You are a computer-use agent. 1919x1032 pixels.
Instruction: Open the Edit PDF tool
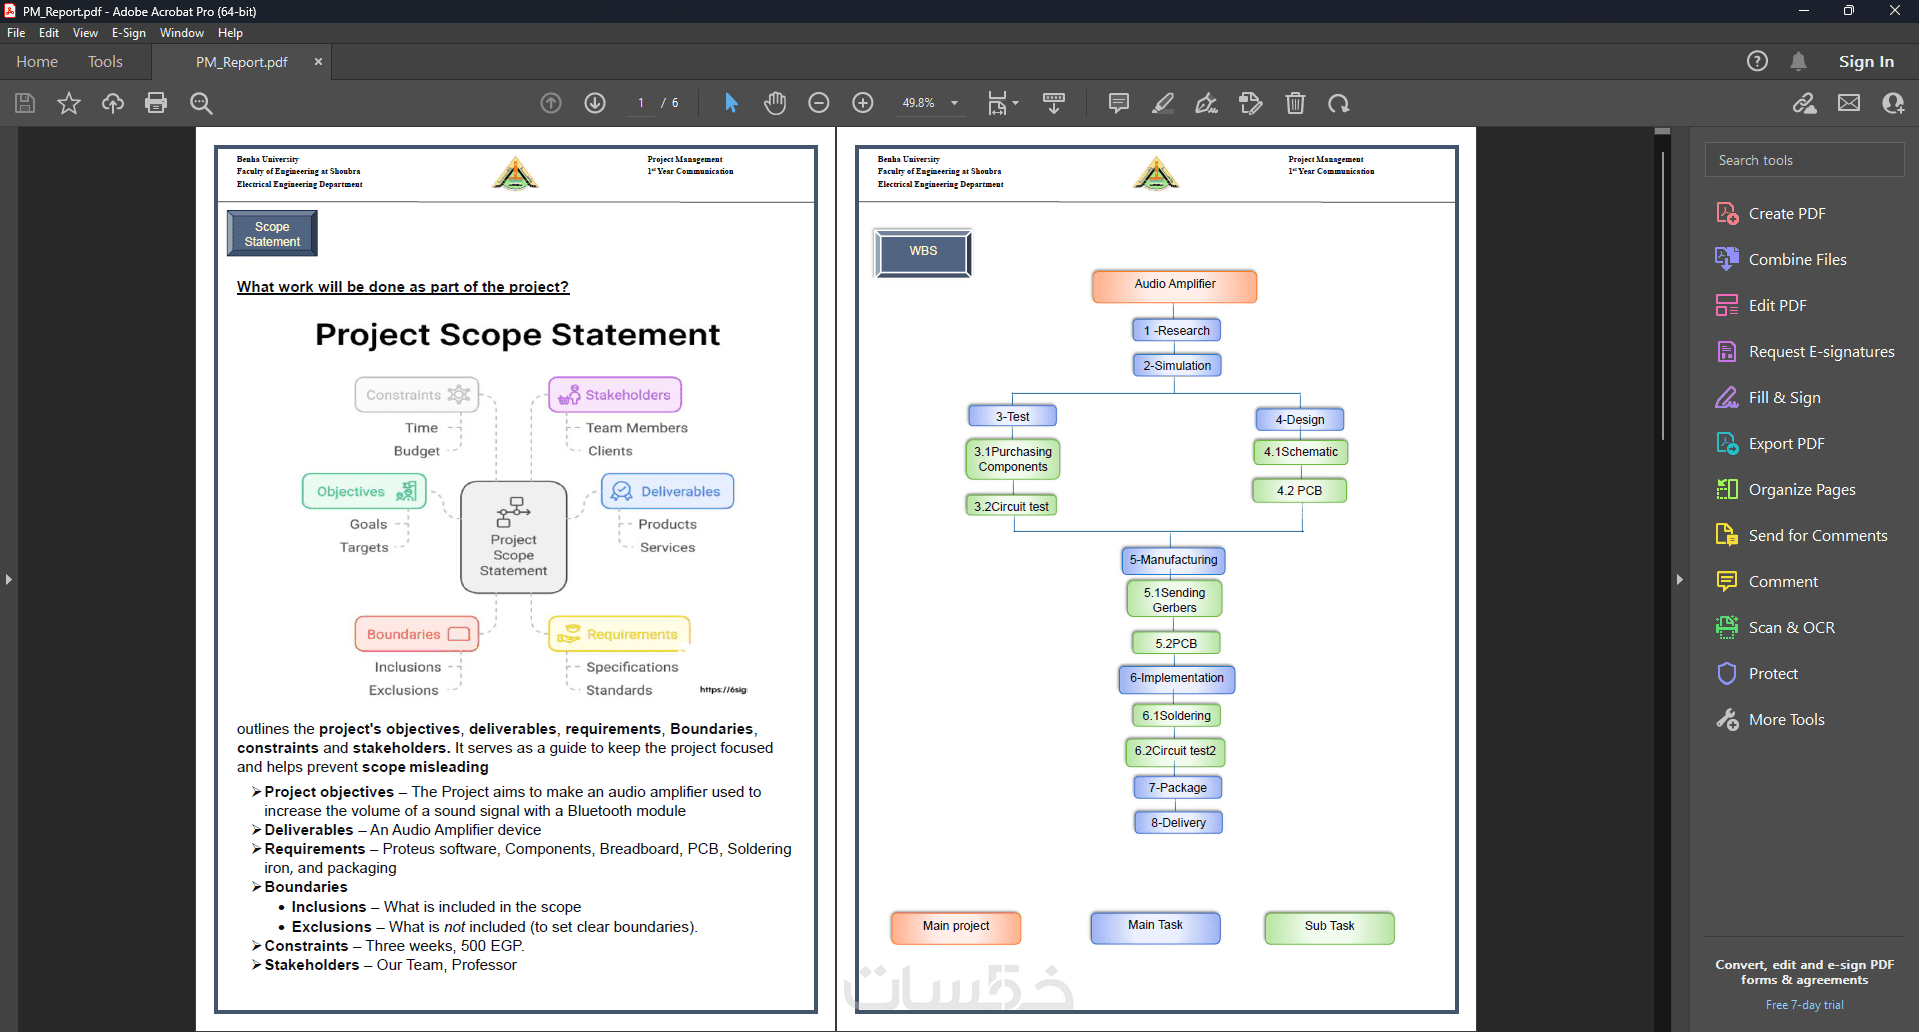point(1777,306)
